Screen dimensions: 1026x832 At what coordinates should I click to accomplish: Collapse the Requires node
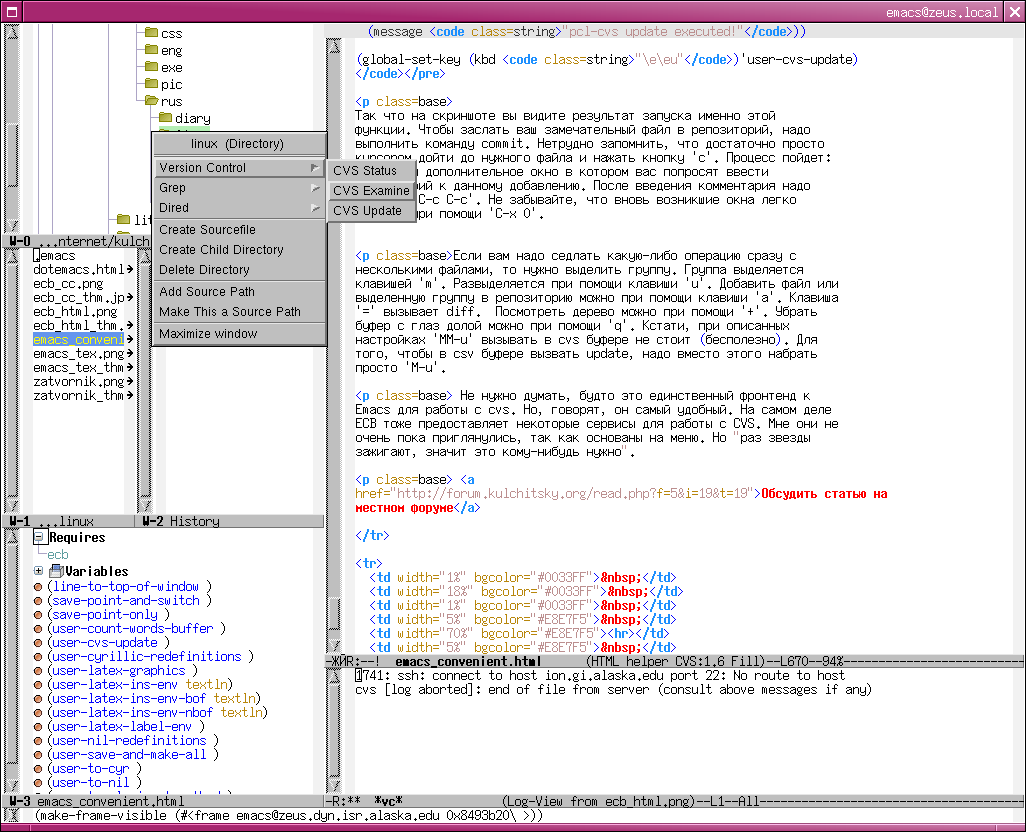[39, 538]
